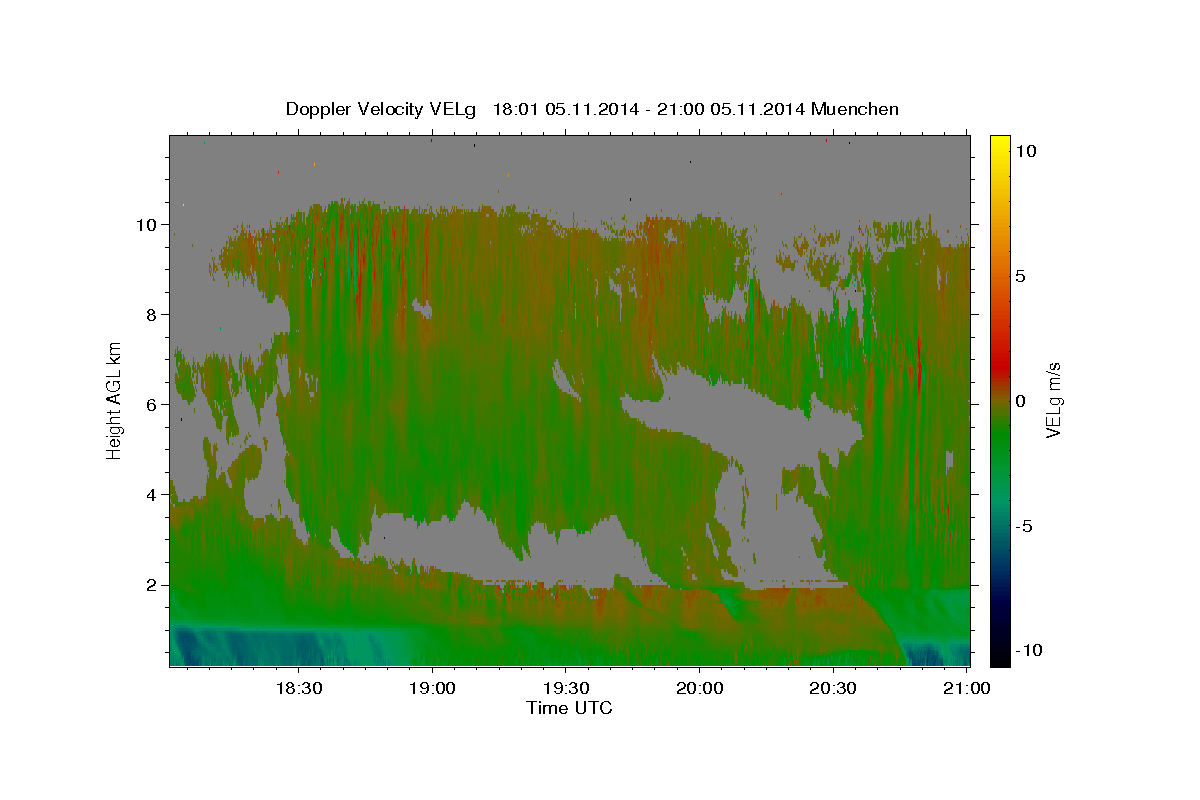The width and height of the screenshot is (1200, 800).
Task: Click the height tick label '6' on y-axis
Action: pos(150,405)
